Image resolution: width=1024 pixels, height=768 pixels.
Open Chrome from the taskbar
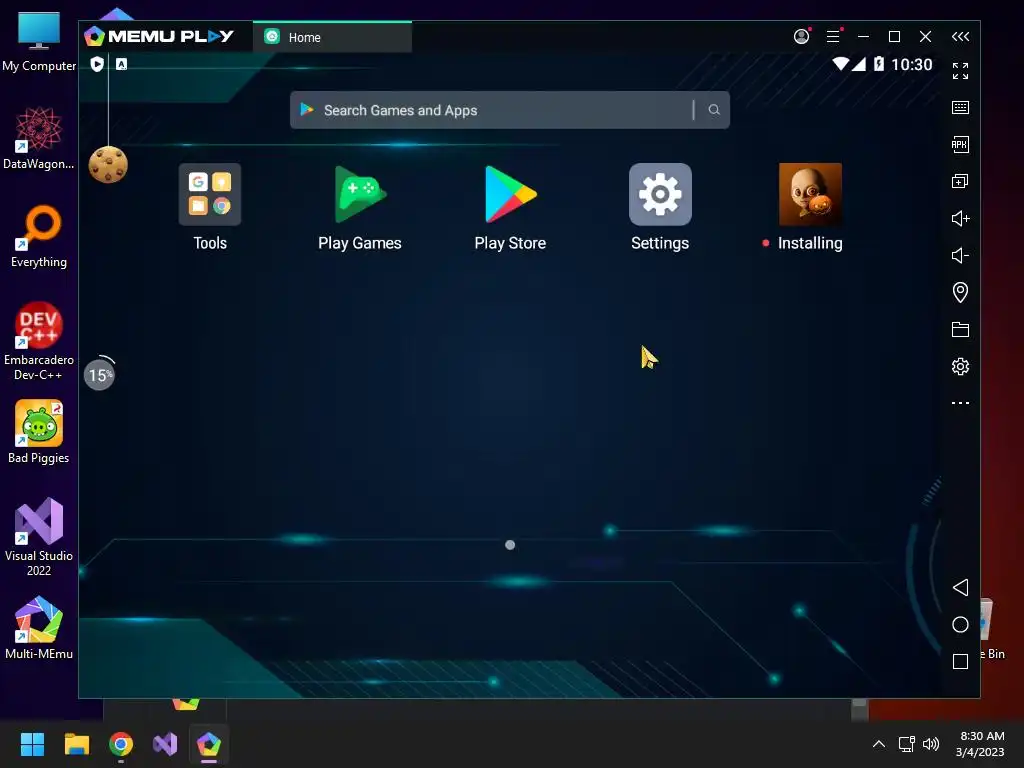point(121,744)
